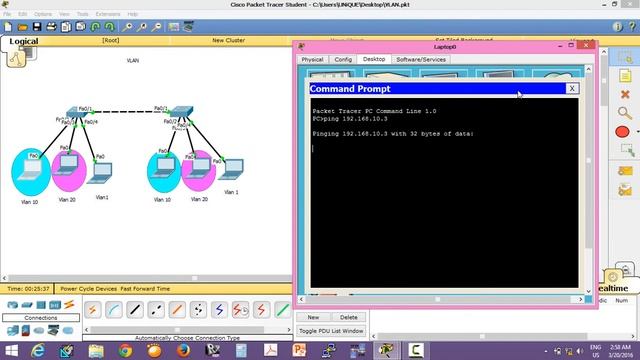Undo the last action with the green arrow

pos(95,27)
